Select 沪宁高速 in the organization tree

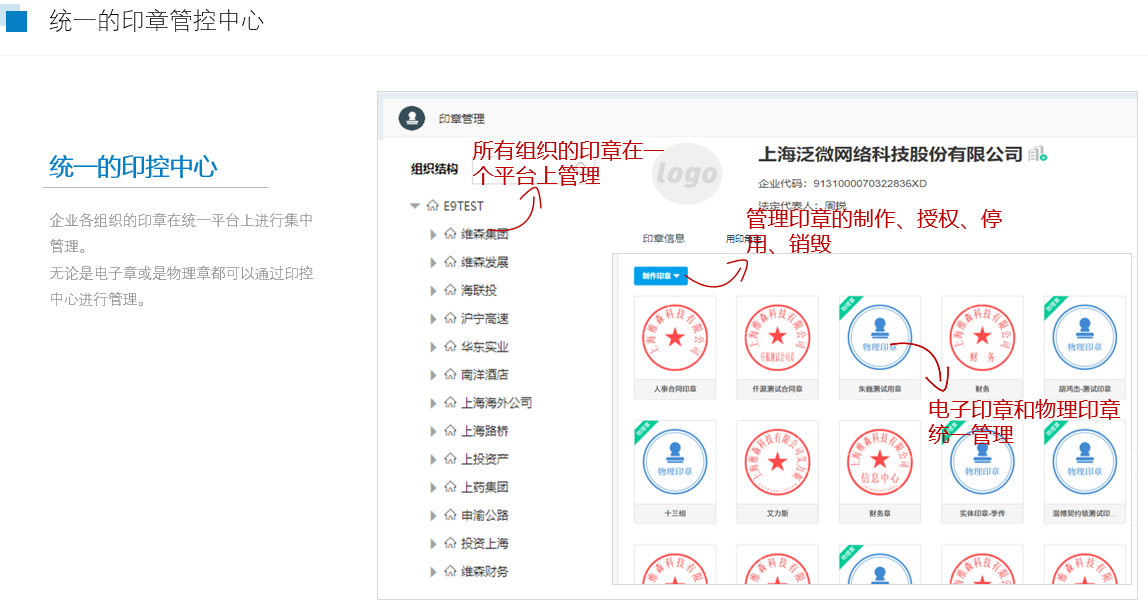[x=485, y=318]
